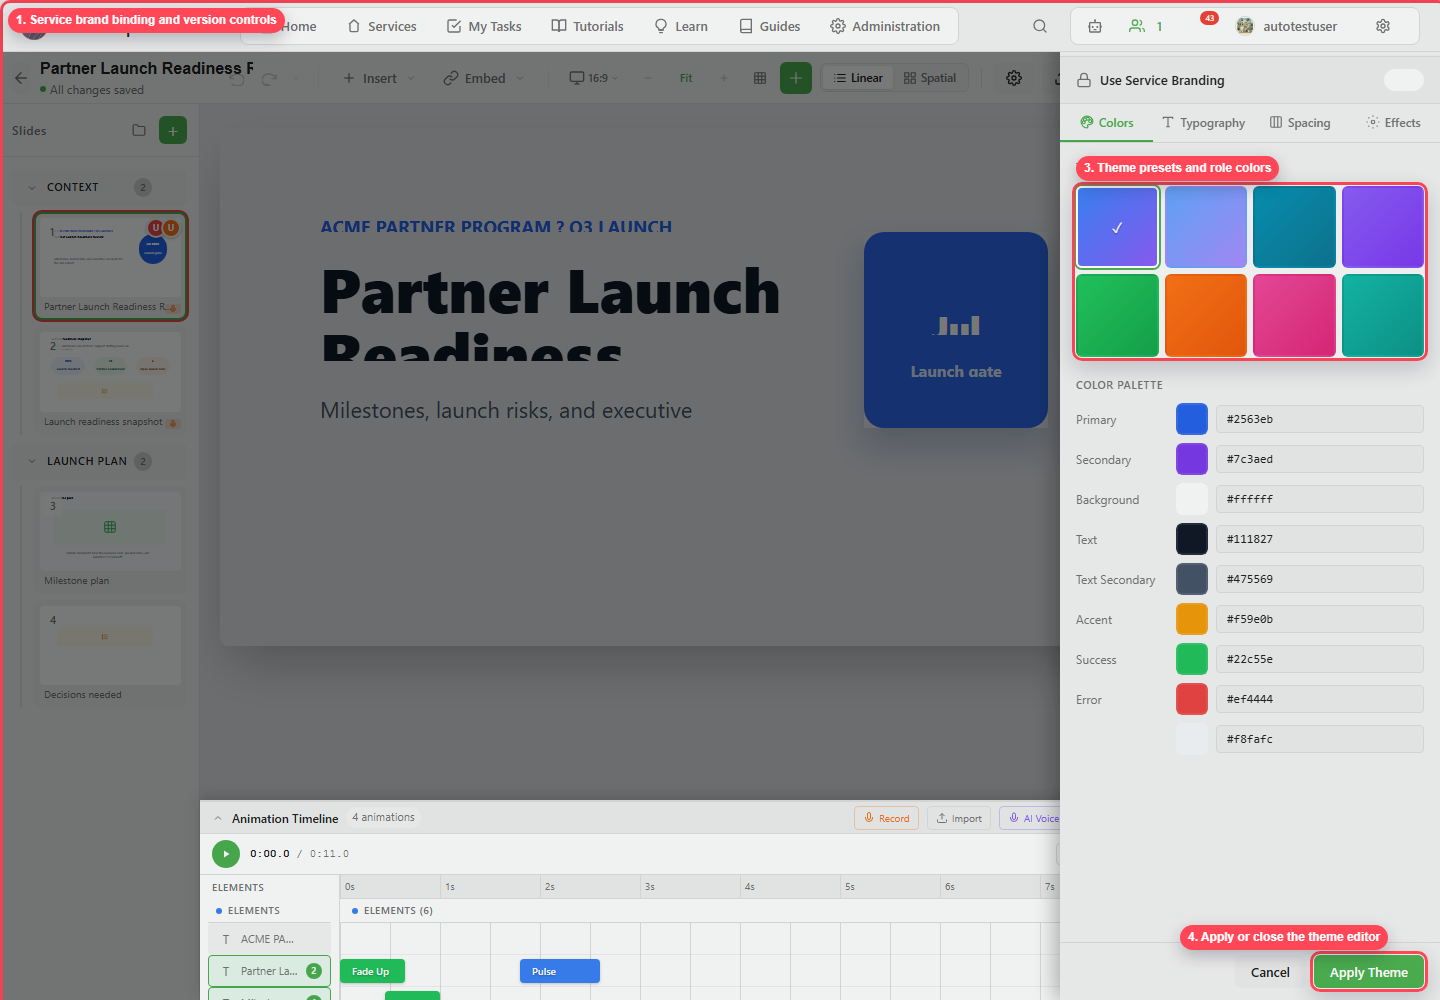Image resolution: width=1440 pixels, height=1000 pixels.
Task: Open the top bar settings gear
Action: (x=1383, y=26)
